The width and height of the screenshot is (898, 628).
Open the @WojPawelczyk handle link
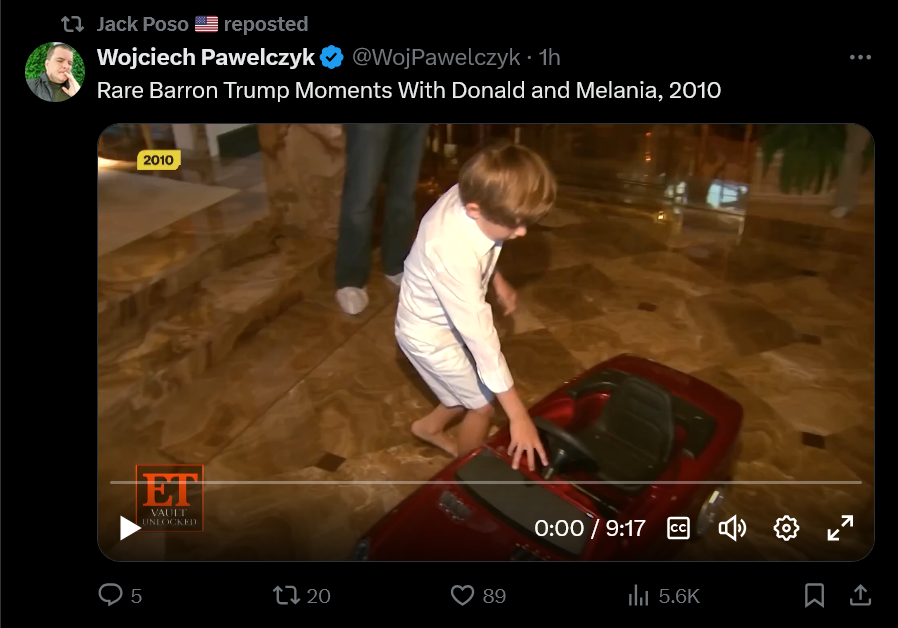point(436,57)
